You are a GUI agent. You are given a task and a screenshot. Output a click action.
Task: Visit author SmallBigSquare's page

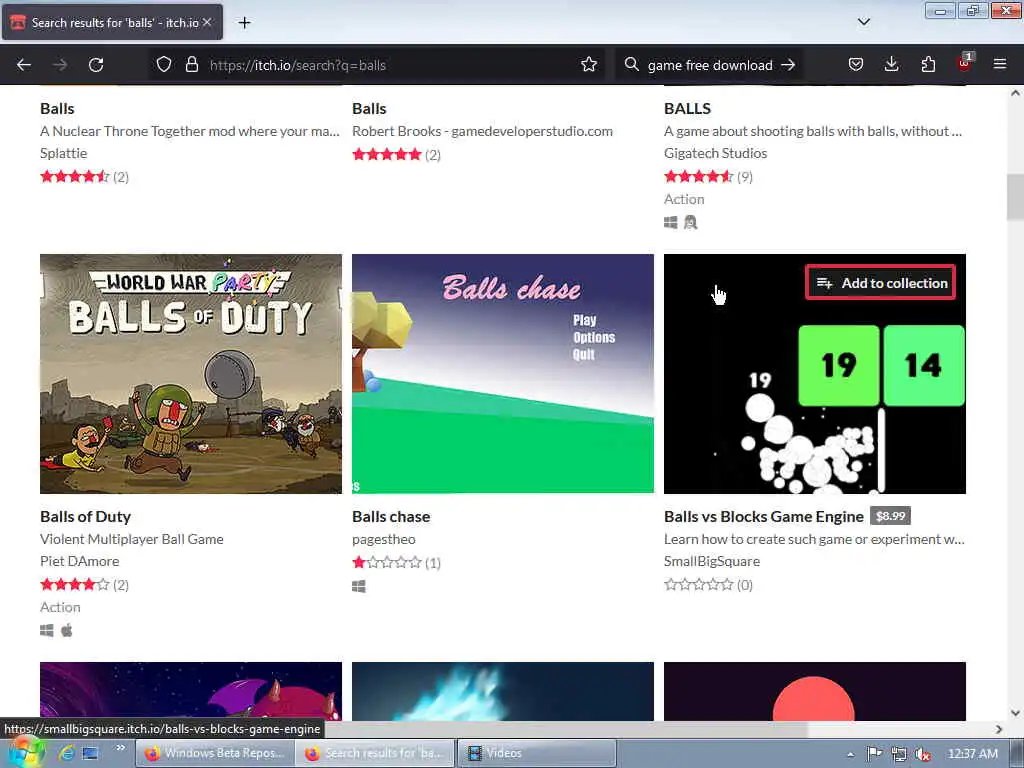(712, 561)
